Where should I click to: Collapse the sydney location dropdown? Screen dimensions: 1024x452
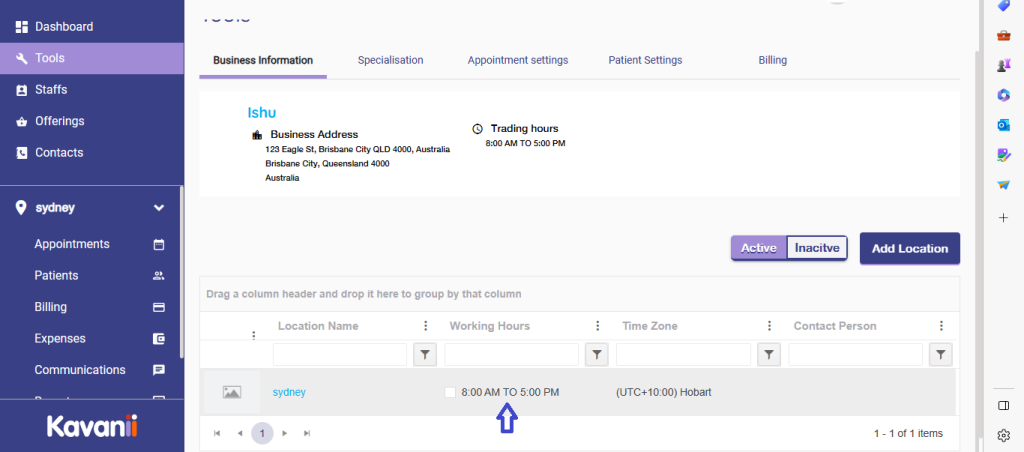158,208
